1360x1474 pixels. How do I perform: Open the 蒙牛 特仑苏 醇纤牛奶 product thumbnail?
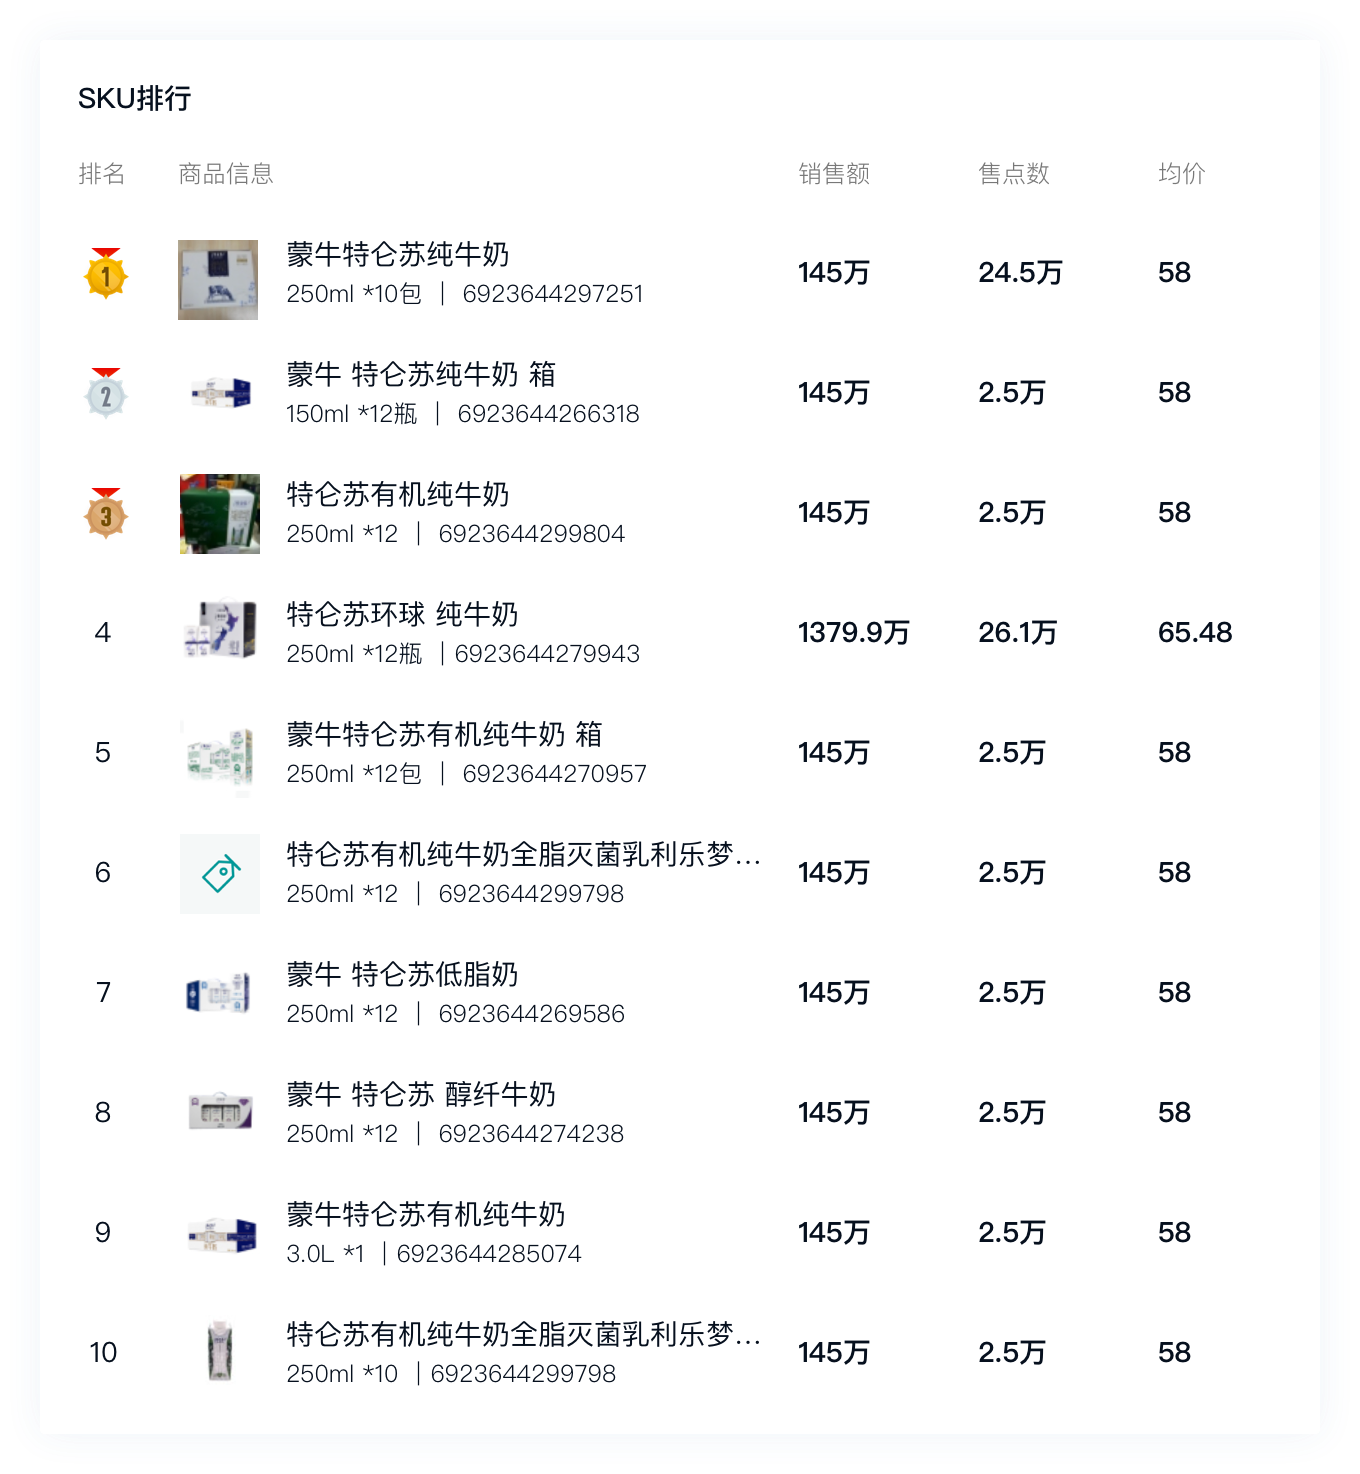(x=220, y=1111)
